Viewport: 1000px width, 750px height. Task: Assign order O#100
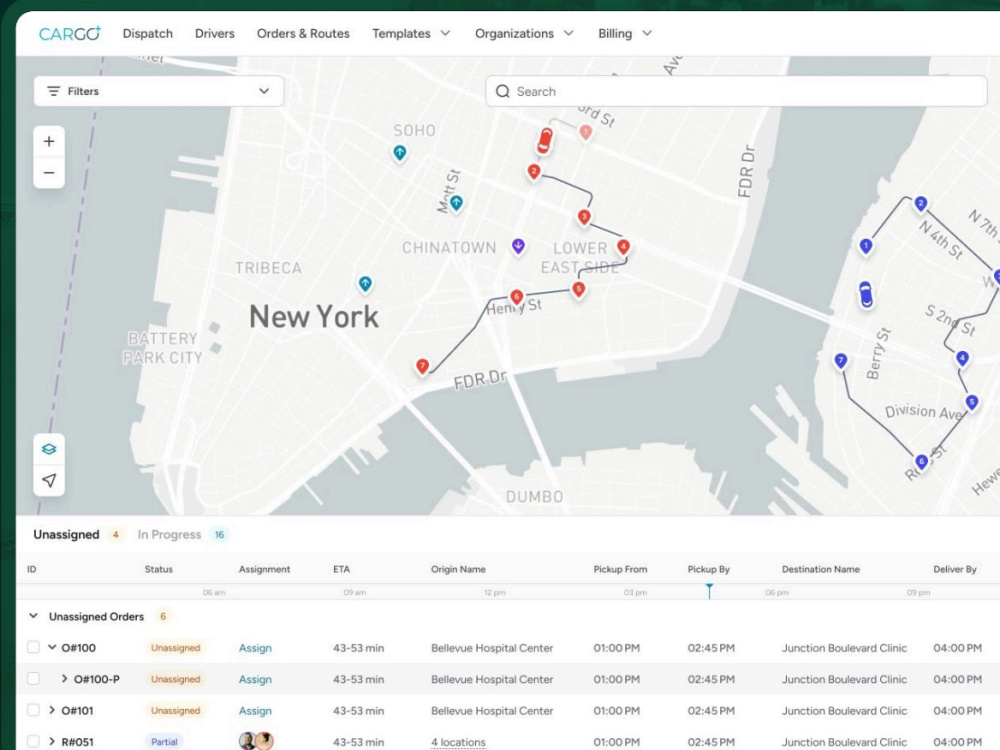pos(255,648)
